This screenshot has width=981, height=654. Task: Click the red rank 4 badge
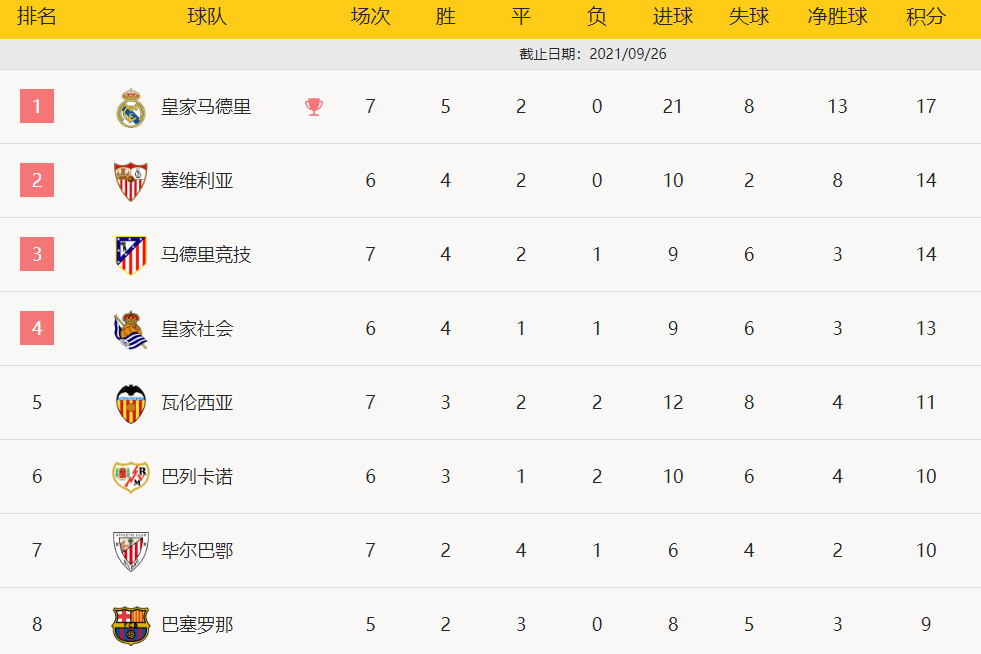tap(37, 328)
